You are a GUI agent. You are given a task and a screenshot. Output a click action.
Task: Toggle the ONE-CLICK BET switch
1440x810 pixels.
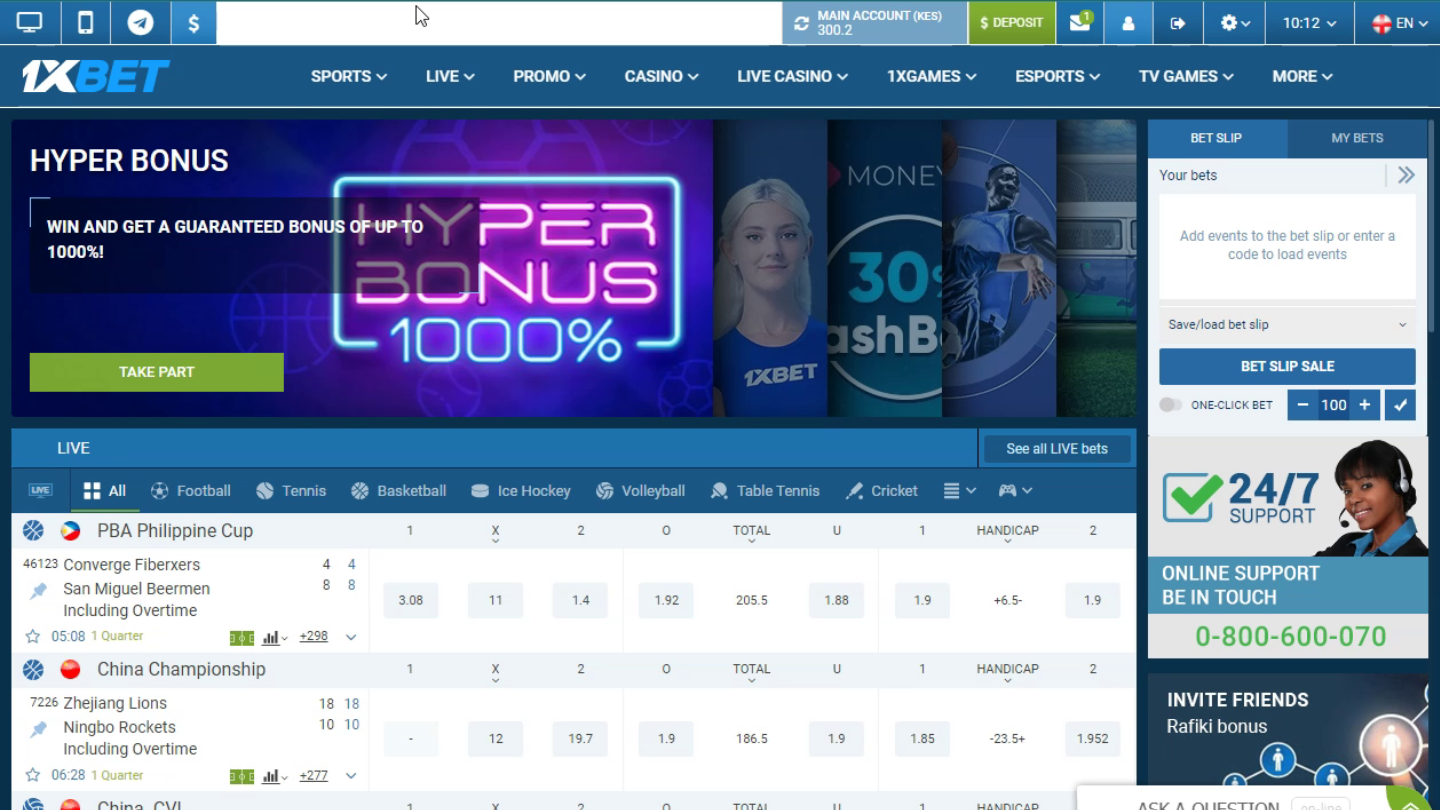tap(1170, 405)
